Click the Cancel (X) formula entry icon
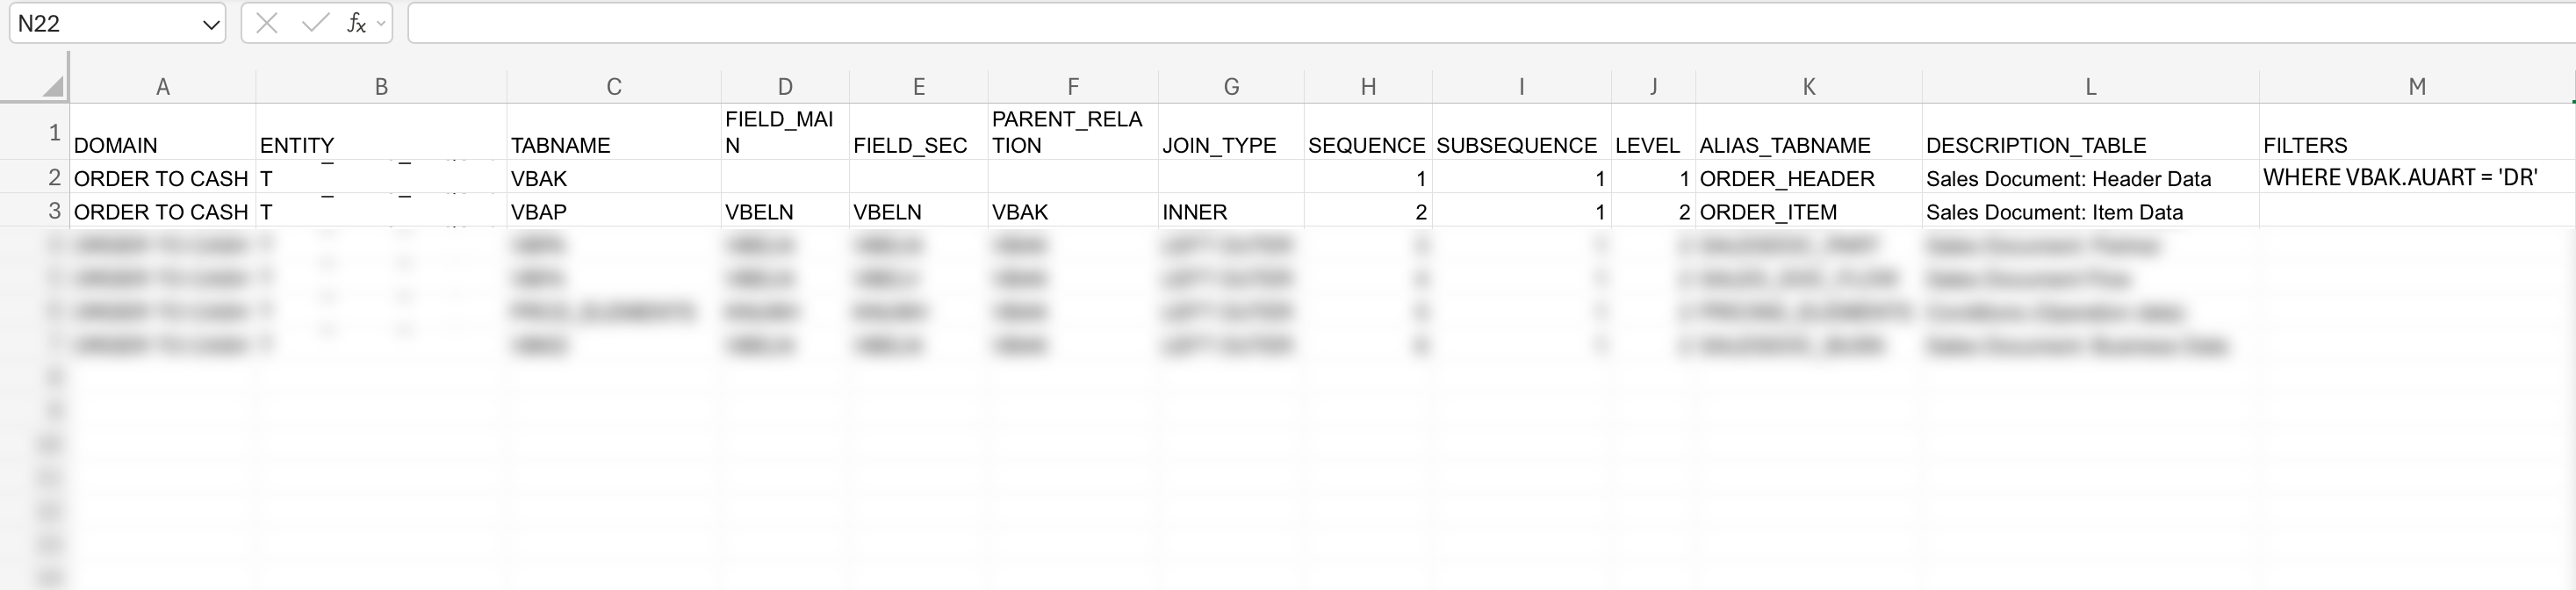 [x=267, y=23]
